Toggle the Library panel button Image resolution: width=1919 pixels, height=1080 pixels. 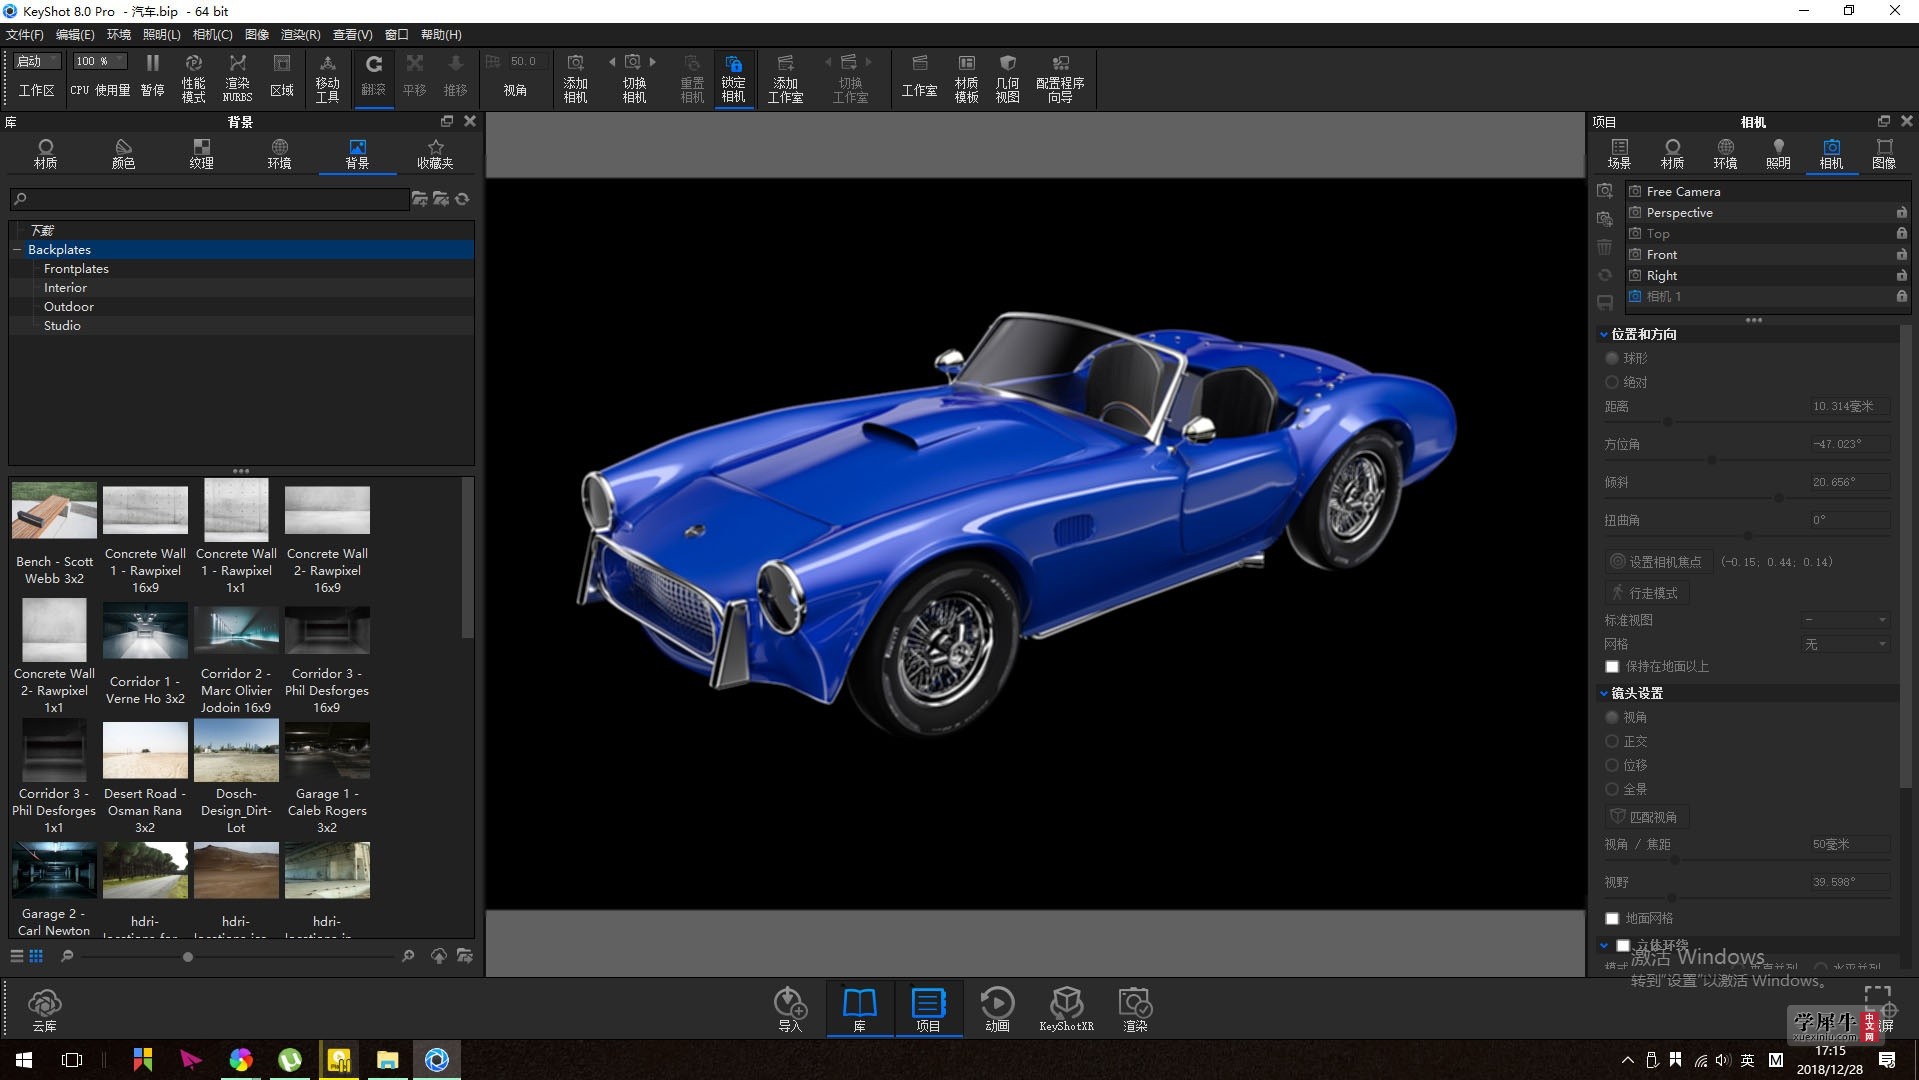tap(859, 1009)
